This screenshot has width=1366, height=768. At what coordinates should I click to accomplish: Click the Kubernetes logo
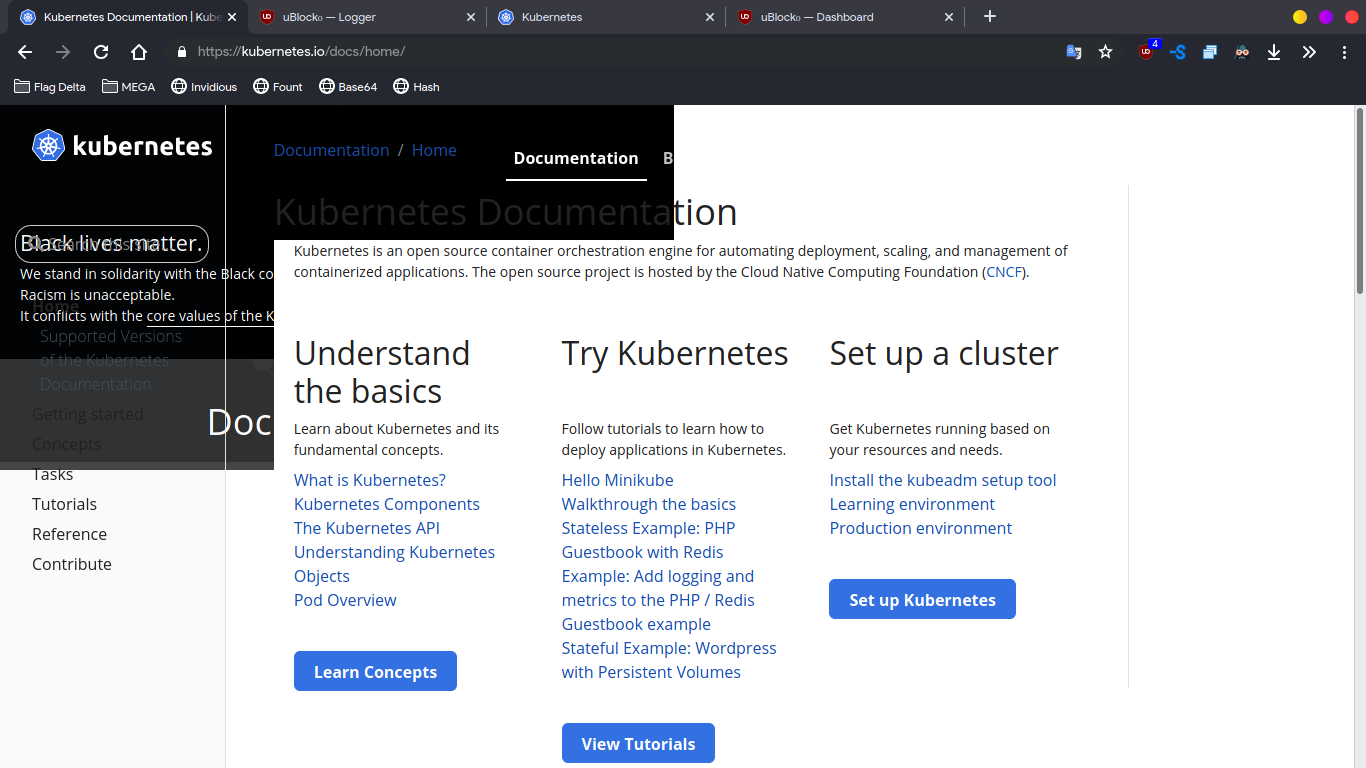(122, 146)
